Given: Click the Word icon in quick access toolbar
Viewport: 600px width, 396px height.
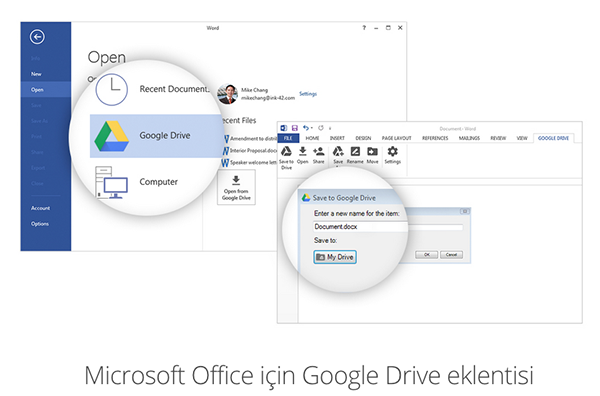Looking at the screenshot, I should [x=284, y=128].
